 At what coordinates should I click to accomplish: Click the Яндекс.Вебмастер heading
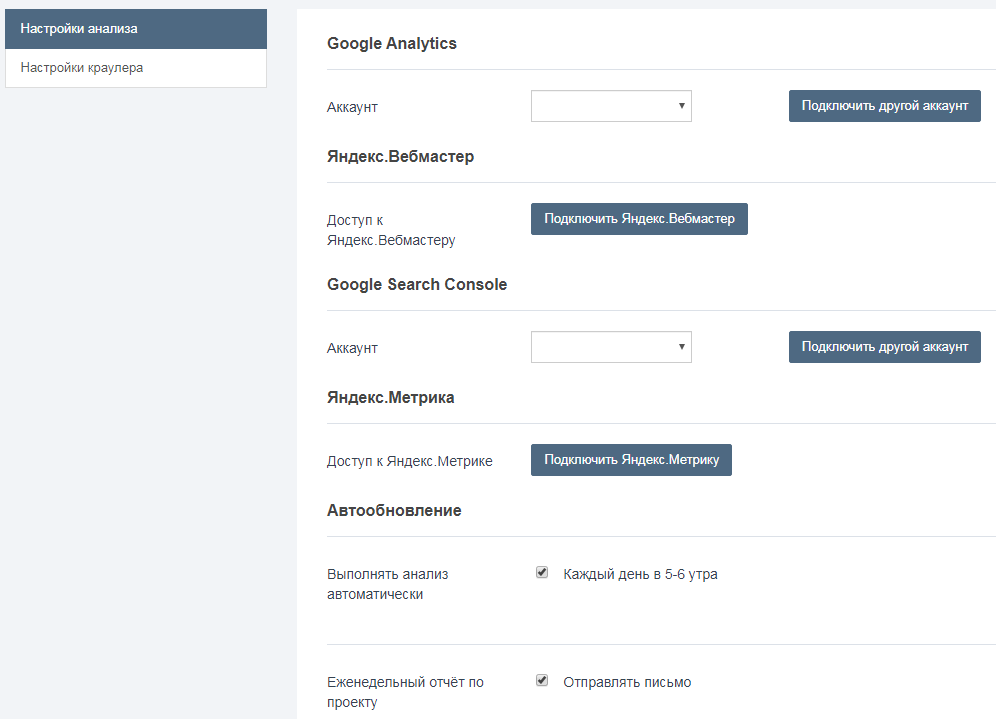pyautogui.click(x=400, y=156)
